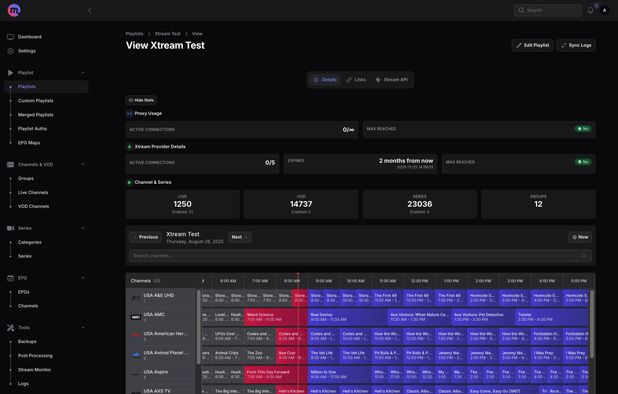This screenshot has height=394, width=618.
Task: Open the notifications bell
Action: click(x=590, y=11)
